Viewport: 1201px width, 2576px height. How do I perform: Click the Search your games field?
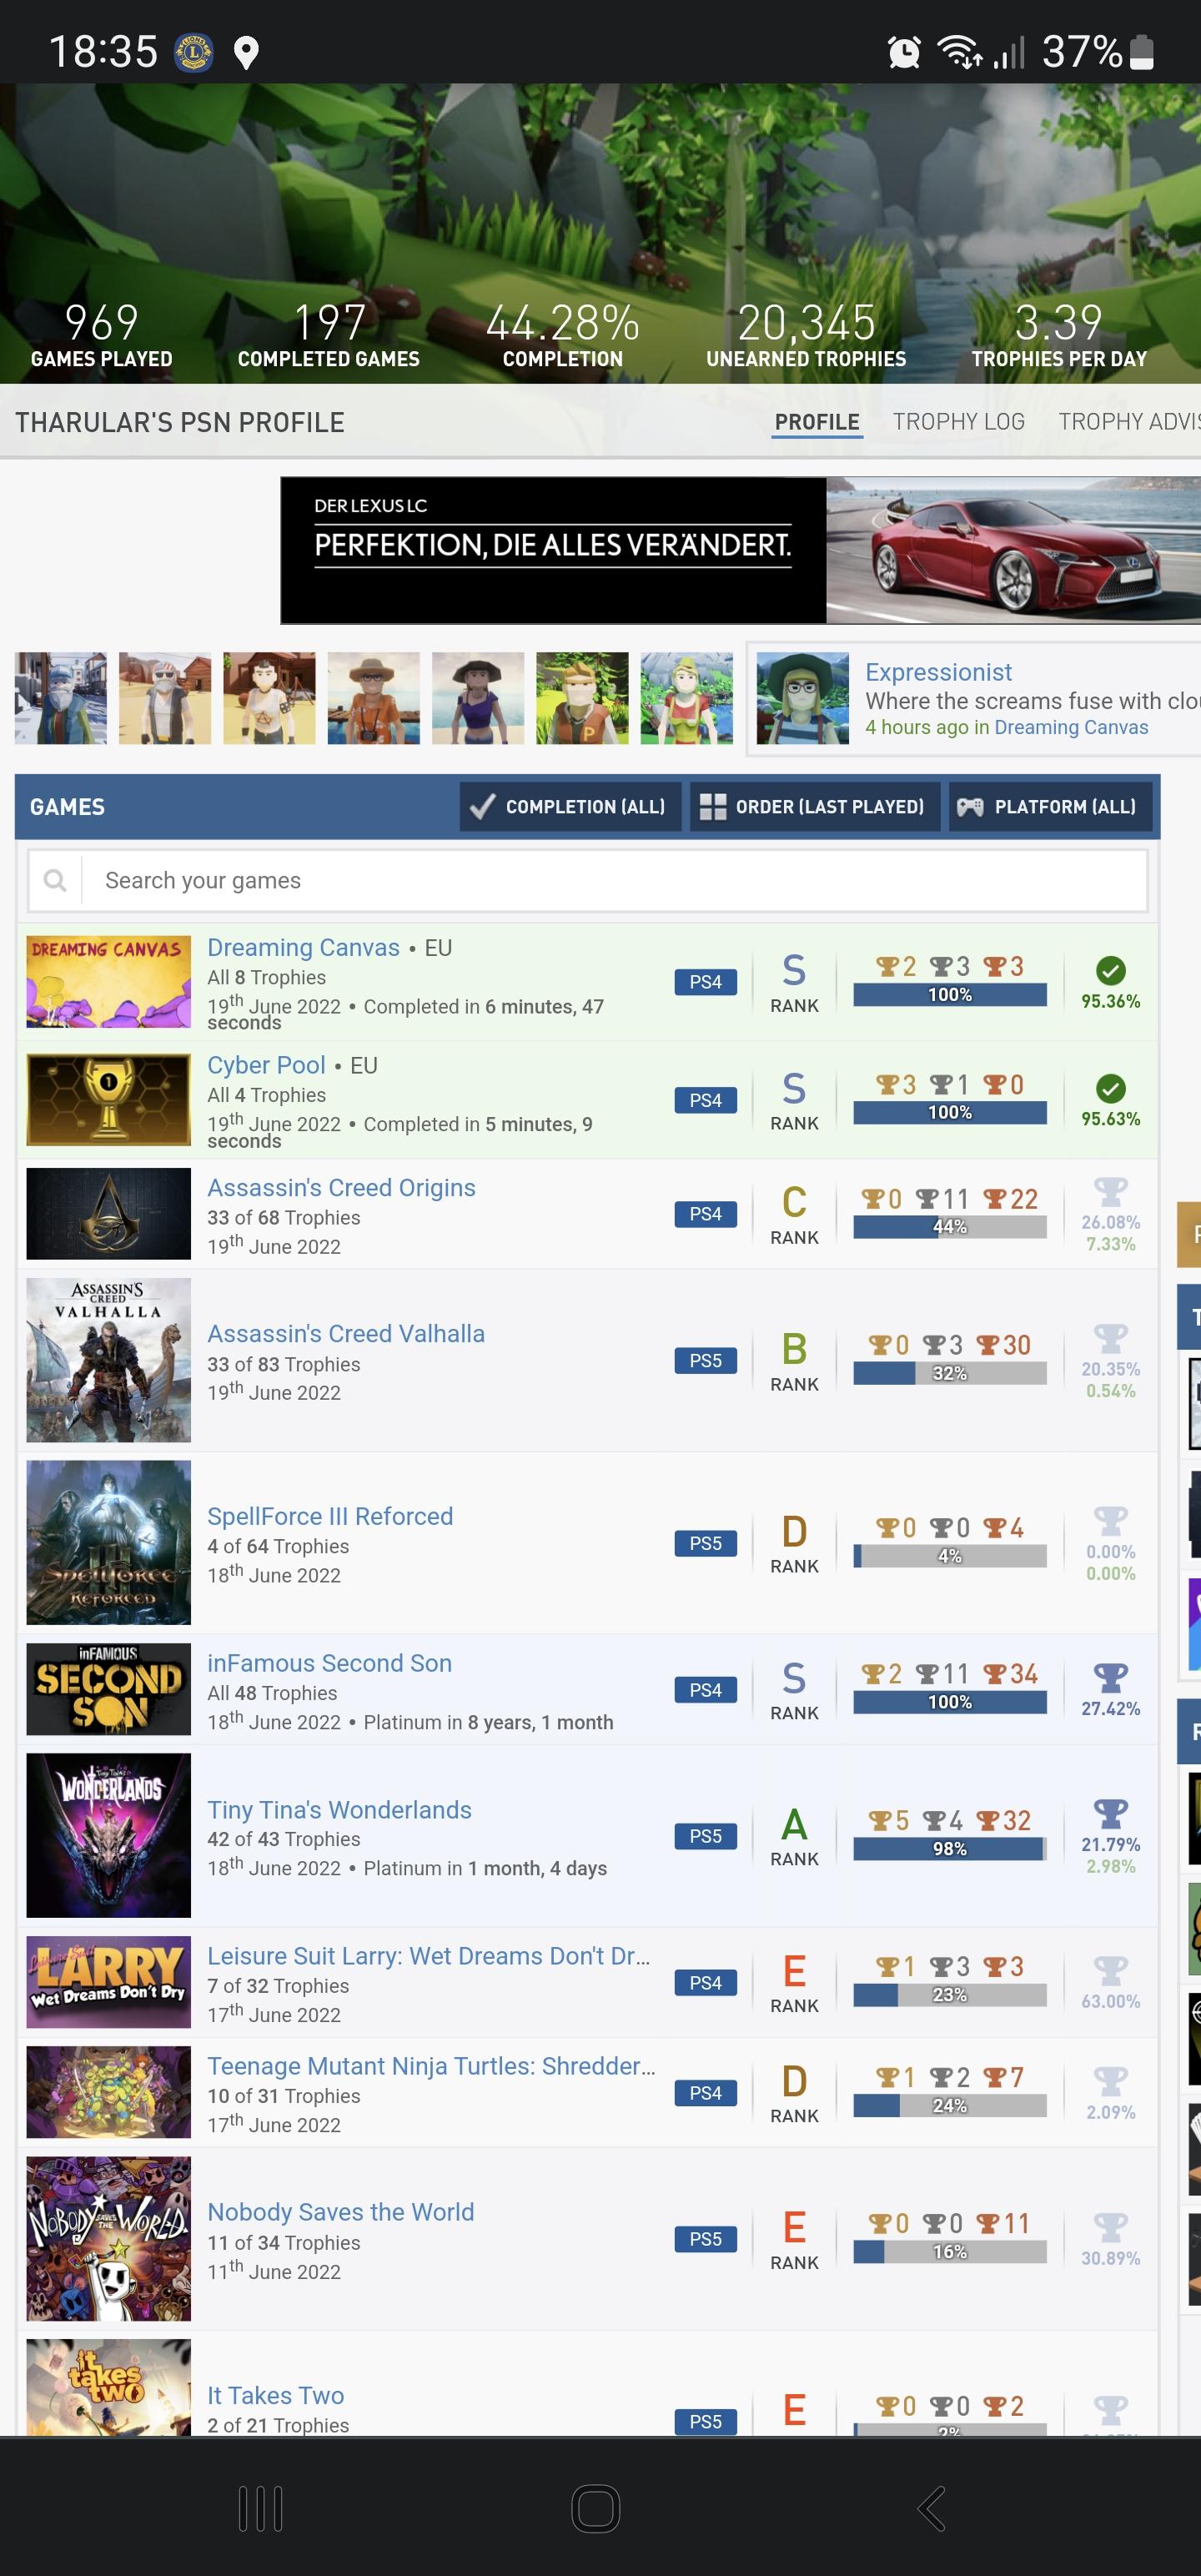(612, 880)
